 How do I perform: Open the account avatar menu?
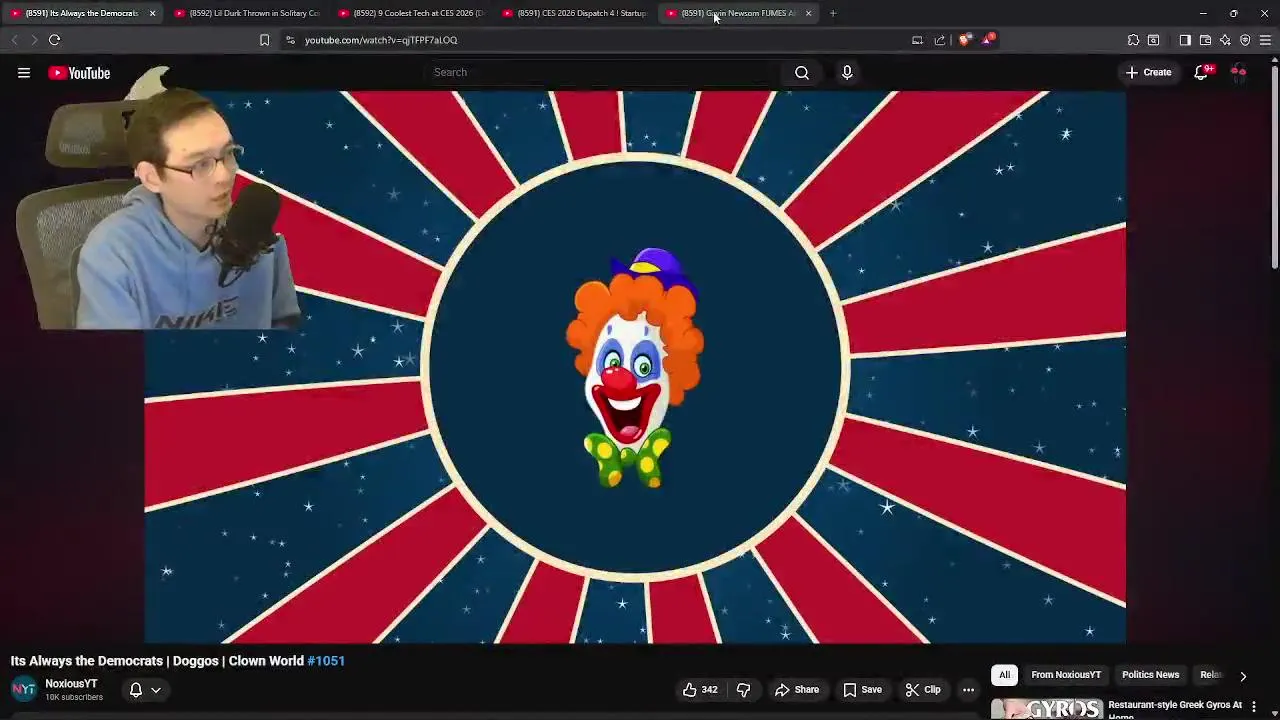tap(1238, 72)
